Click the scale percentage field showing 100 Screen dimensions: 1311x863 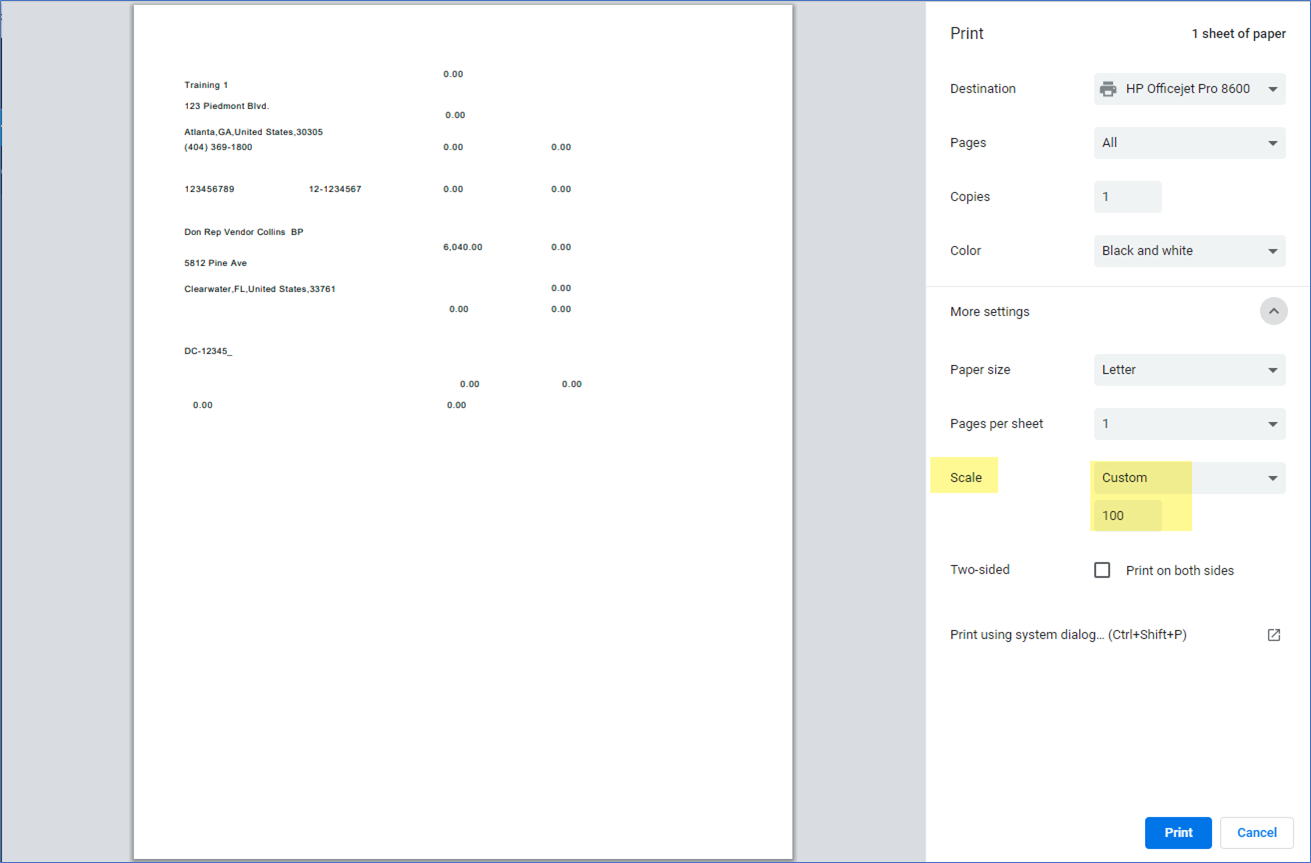[x=1127, y=516]
